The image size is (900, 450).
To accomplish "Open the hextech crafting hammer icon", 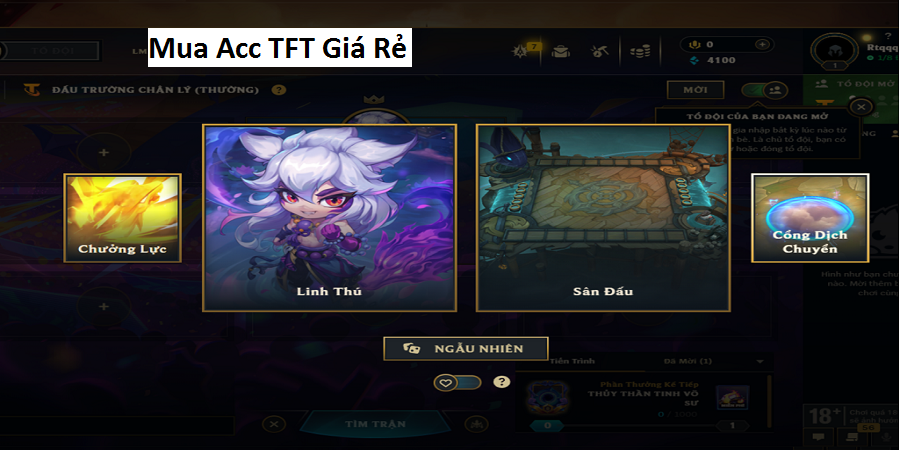I will pyautogui.click(x=600, y=52).
